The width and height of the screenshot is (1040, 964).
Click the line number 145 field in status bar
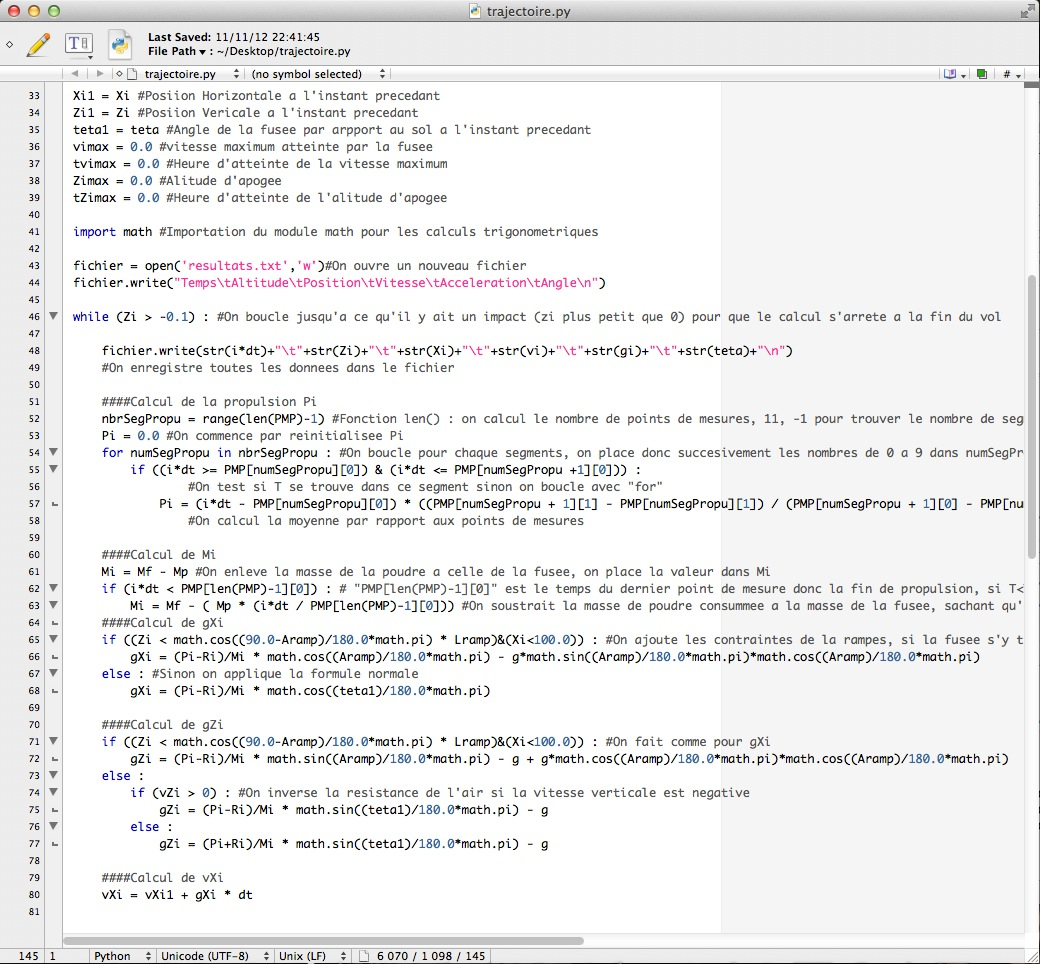pos(29,956)
